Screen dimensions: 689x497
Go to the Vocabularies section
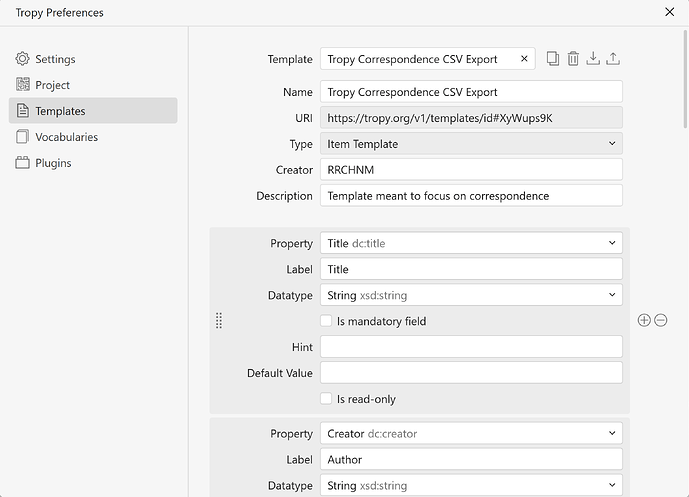click(x=93, y=137)
